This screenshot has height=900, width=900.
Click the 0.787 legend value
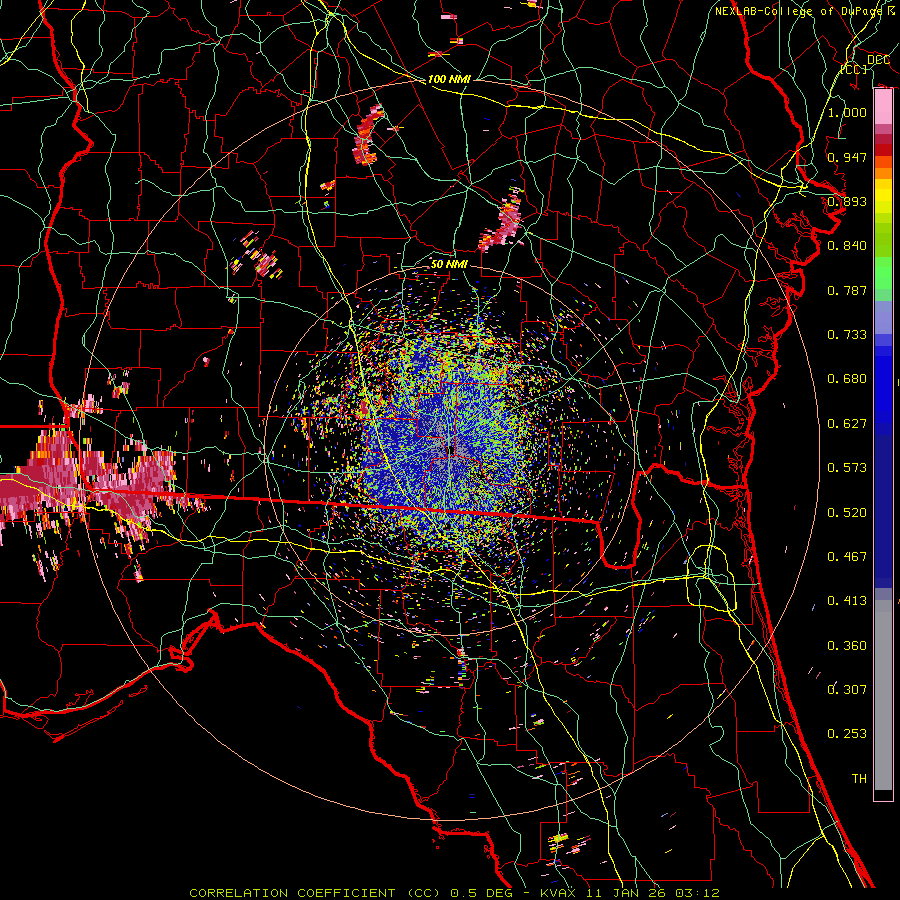(x=847, y=290)
